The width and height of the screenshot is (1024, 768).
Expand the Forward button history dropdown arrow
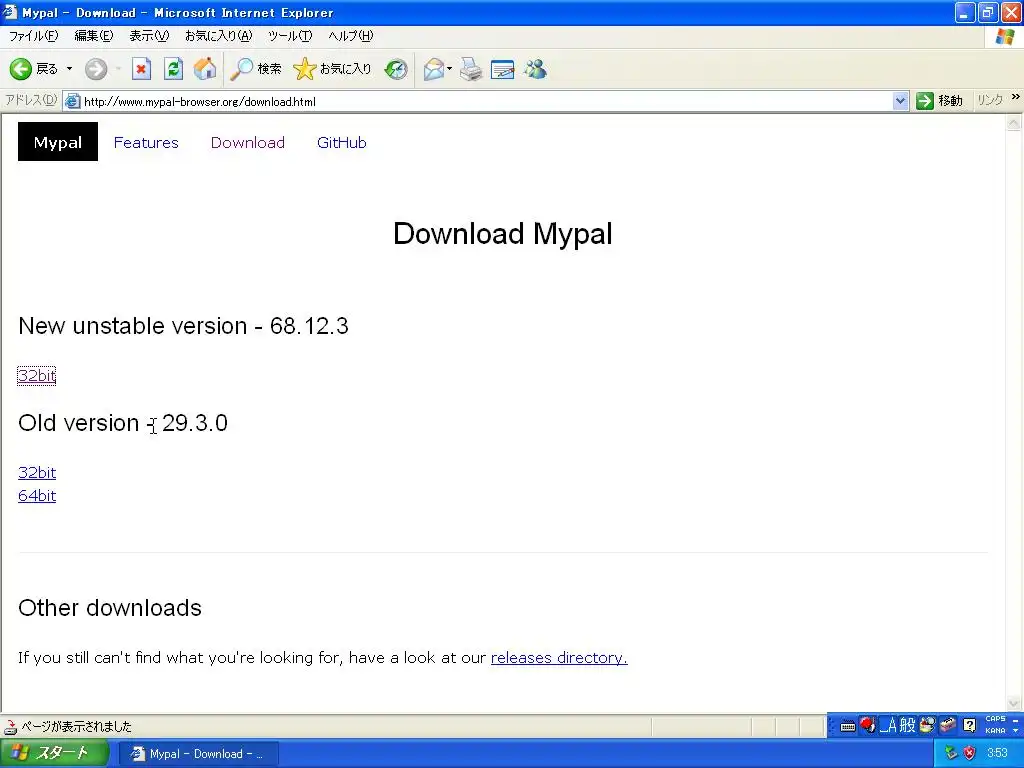[x=118, y=69]
